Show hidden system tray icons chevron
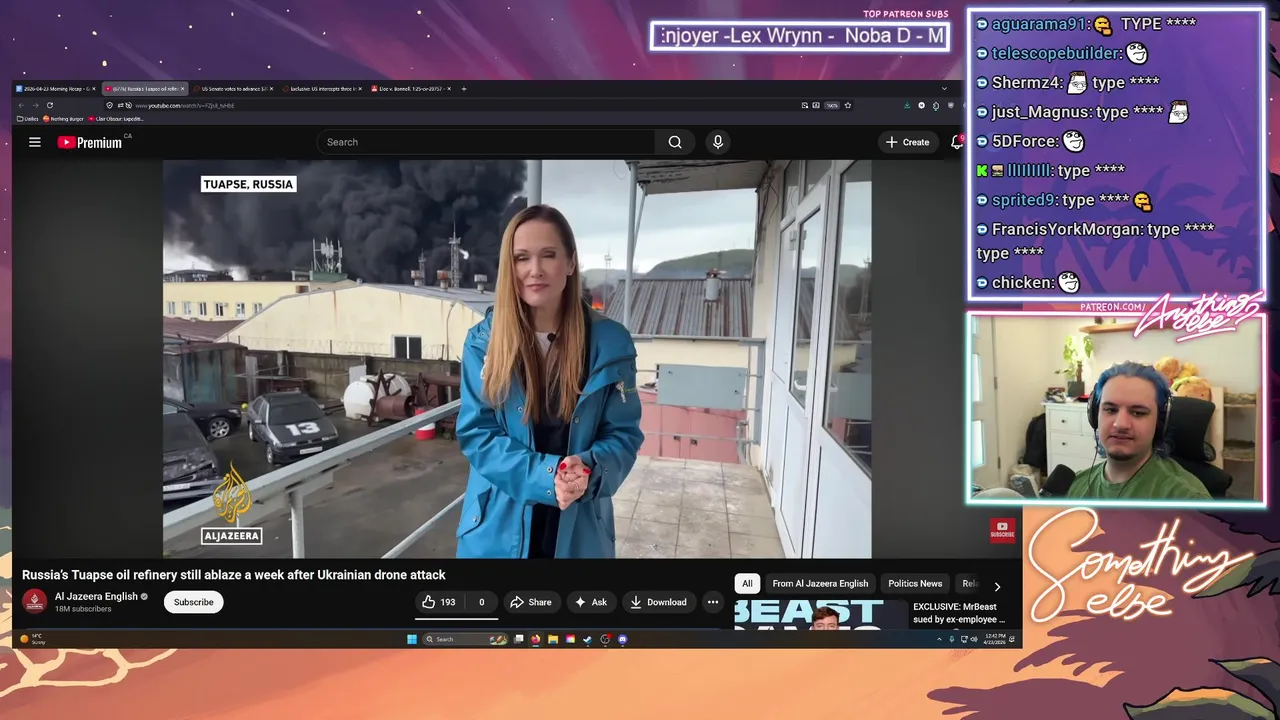This screenshot has height=720, width=1280. coord(939,639)
